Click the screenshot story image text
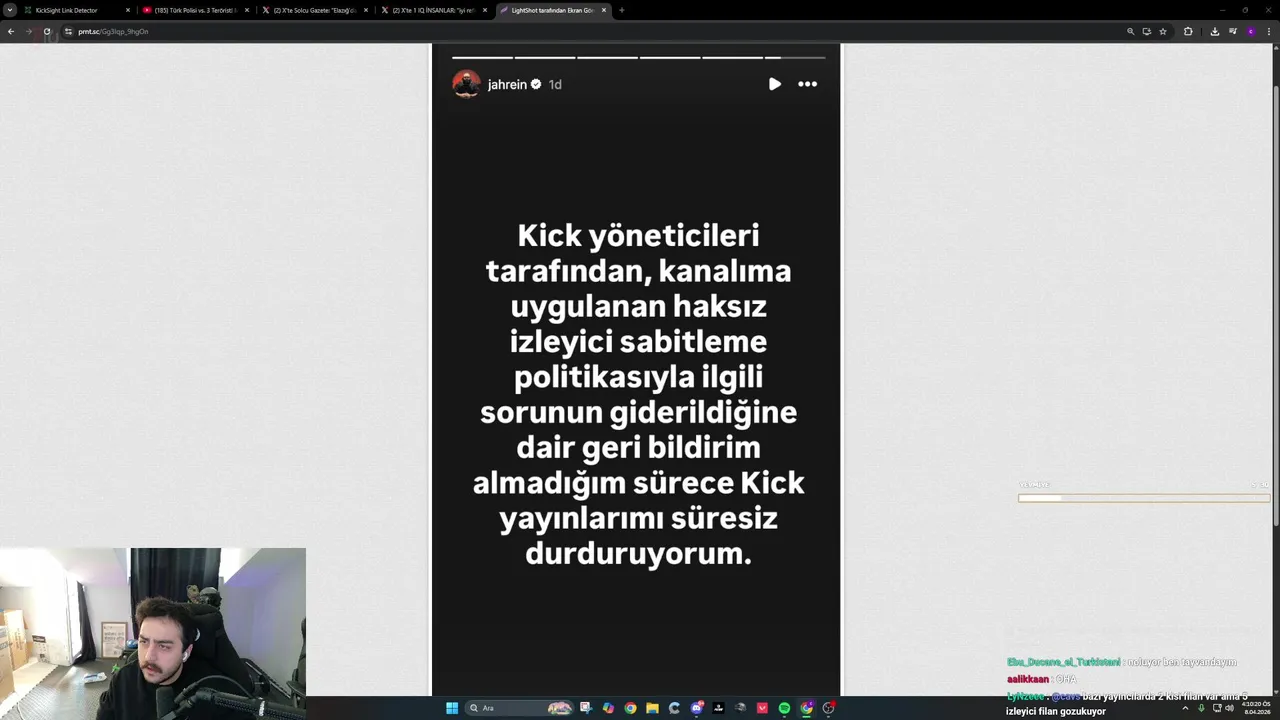 pyautogui.click(x=638, y=394)
